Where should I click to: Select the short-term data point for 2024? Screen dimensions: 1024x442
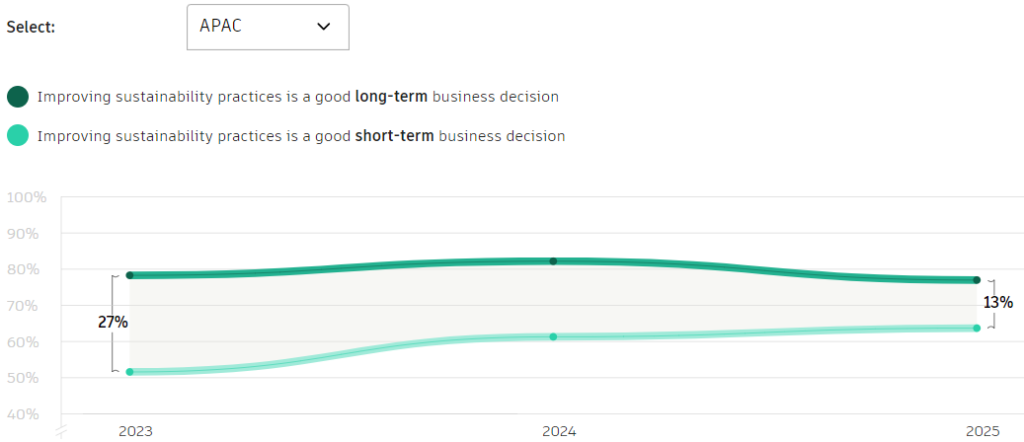pyautogui.click(x=553, y=336)
